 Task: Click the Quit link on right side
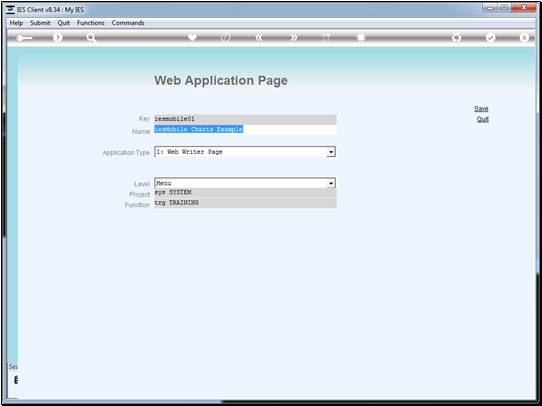(483, 119)
